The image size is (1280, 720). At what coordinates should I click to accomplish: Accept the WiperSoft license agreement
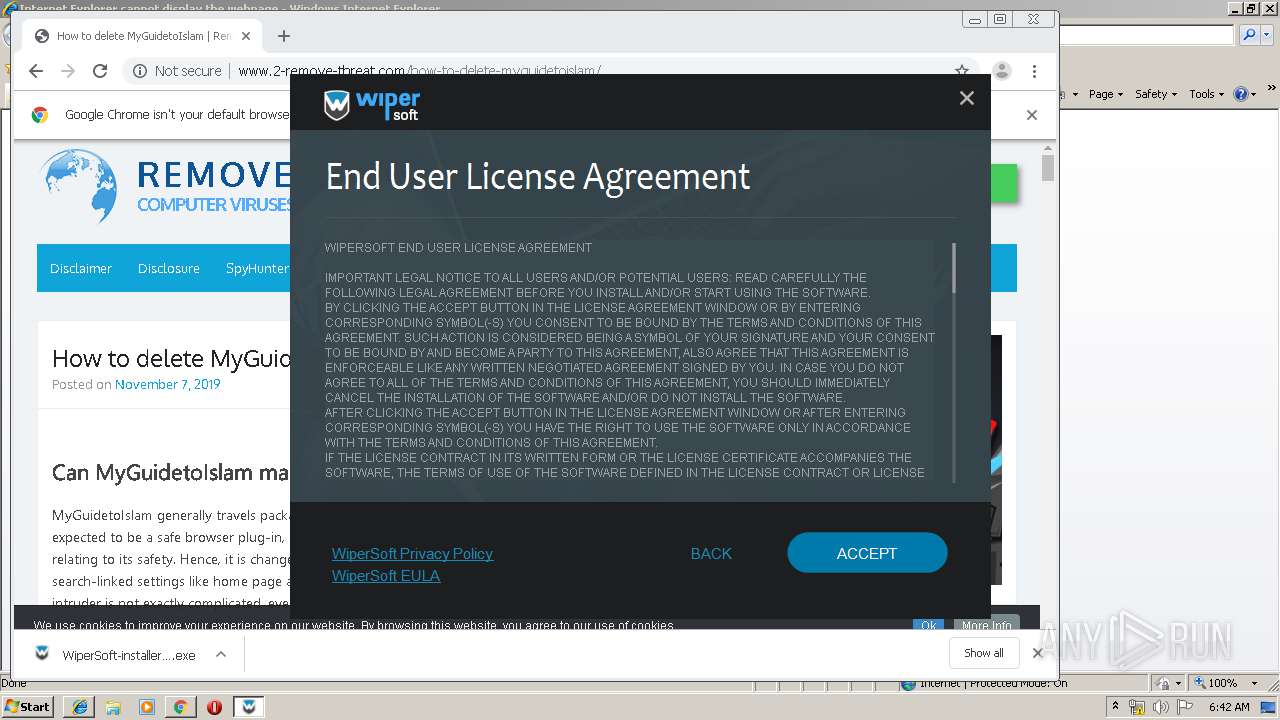[x=867, y=553]
